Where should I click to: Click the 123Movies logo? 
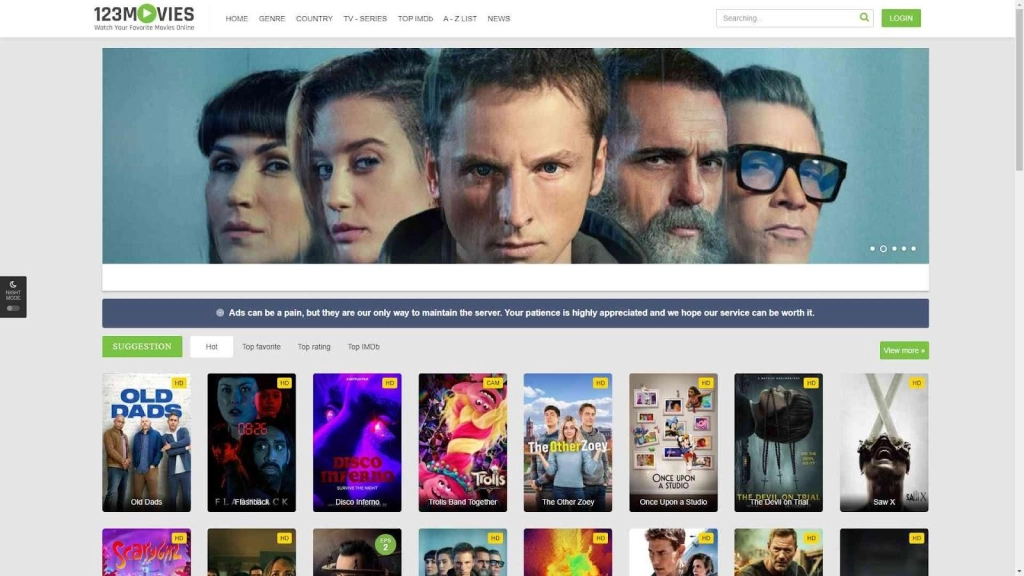point(144,17)
